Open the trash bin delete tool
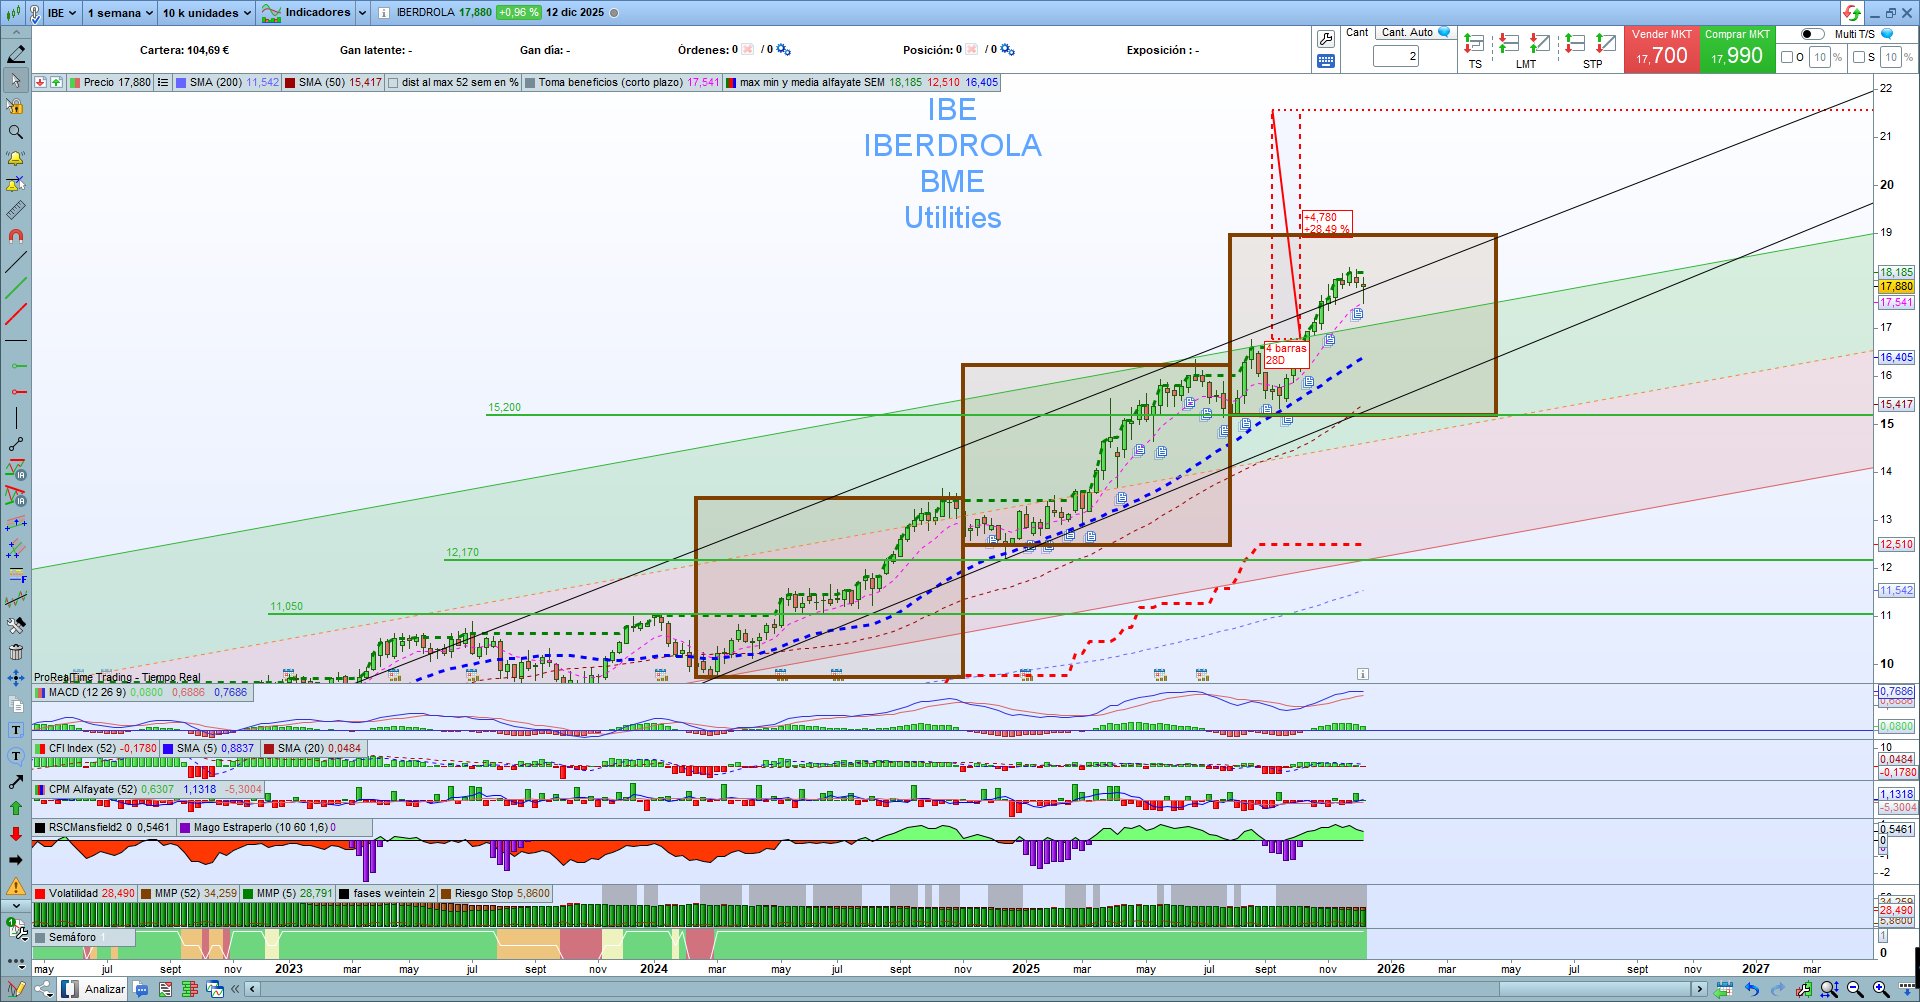 [16, 652]
